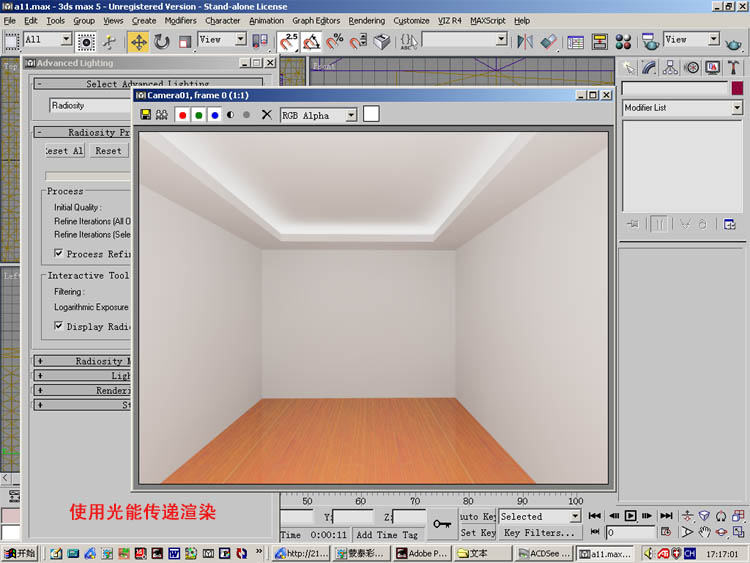This screenshot has height=563, width=750.
Task: Click the Mirror selected objects icon
Action: point(525,42)
